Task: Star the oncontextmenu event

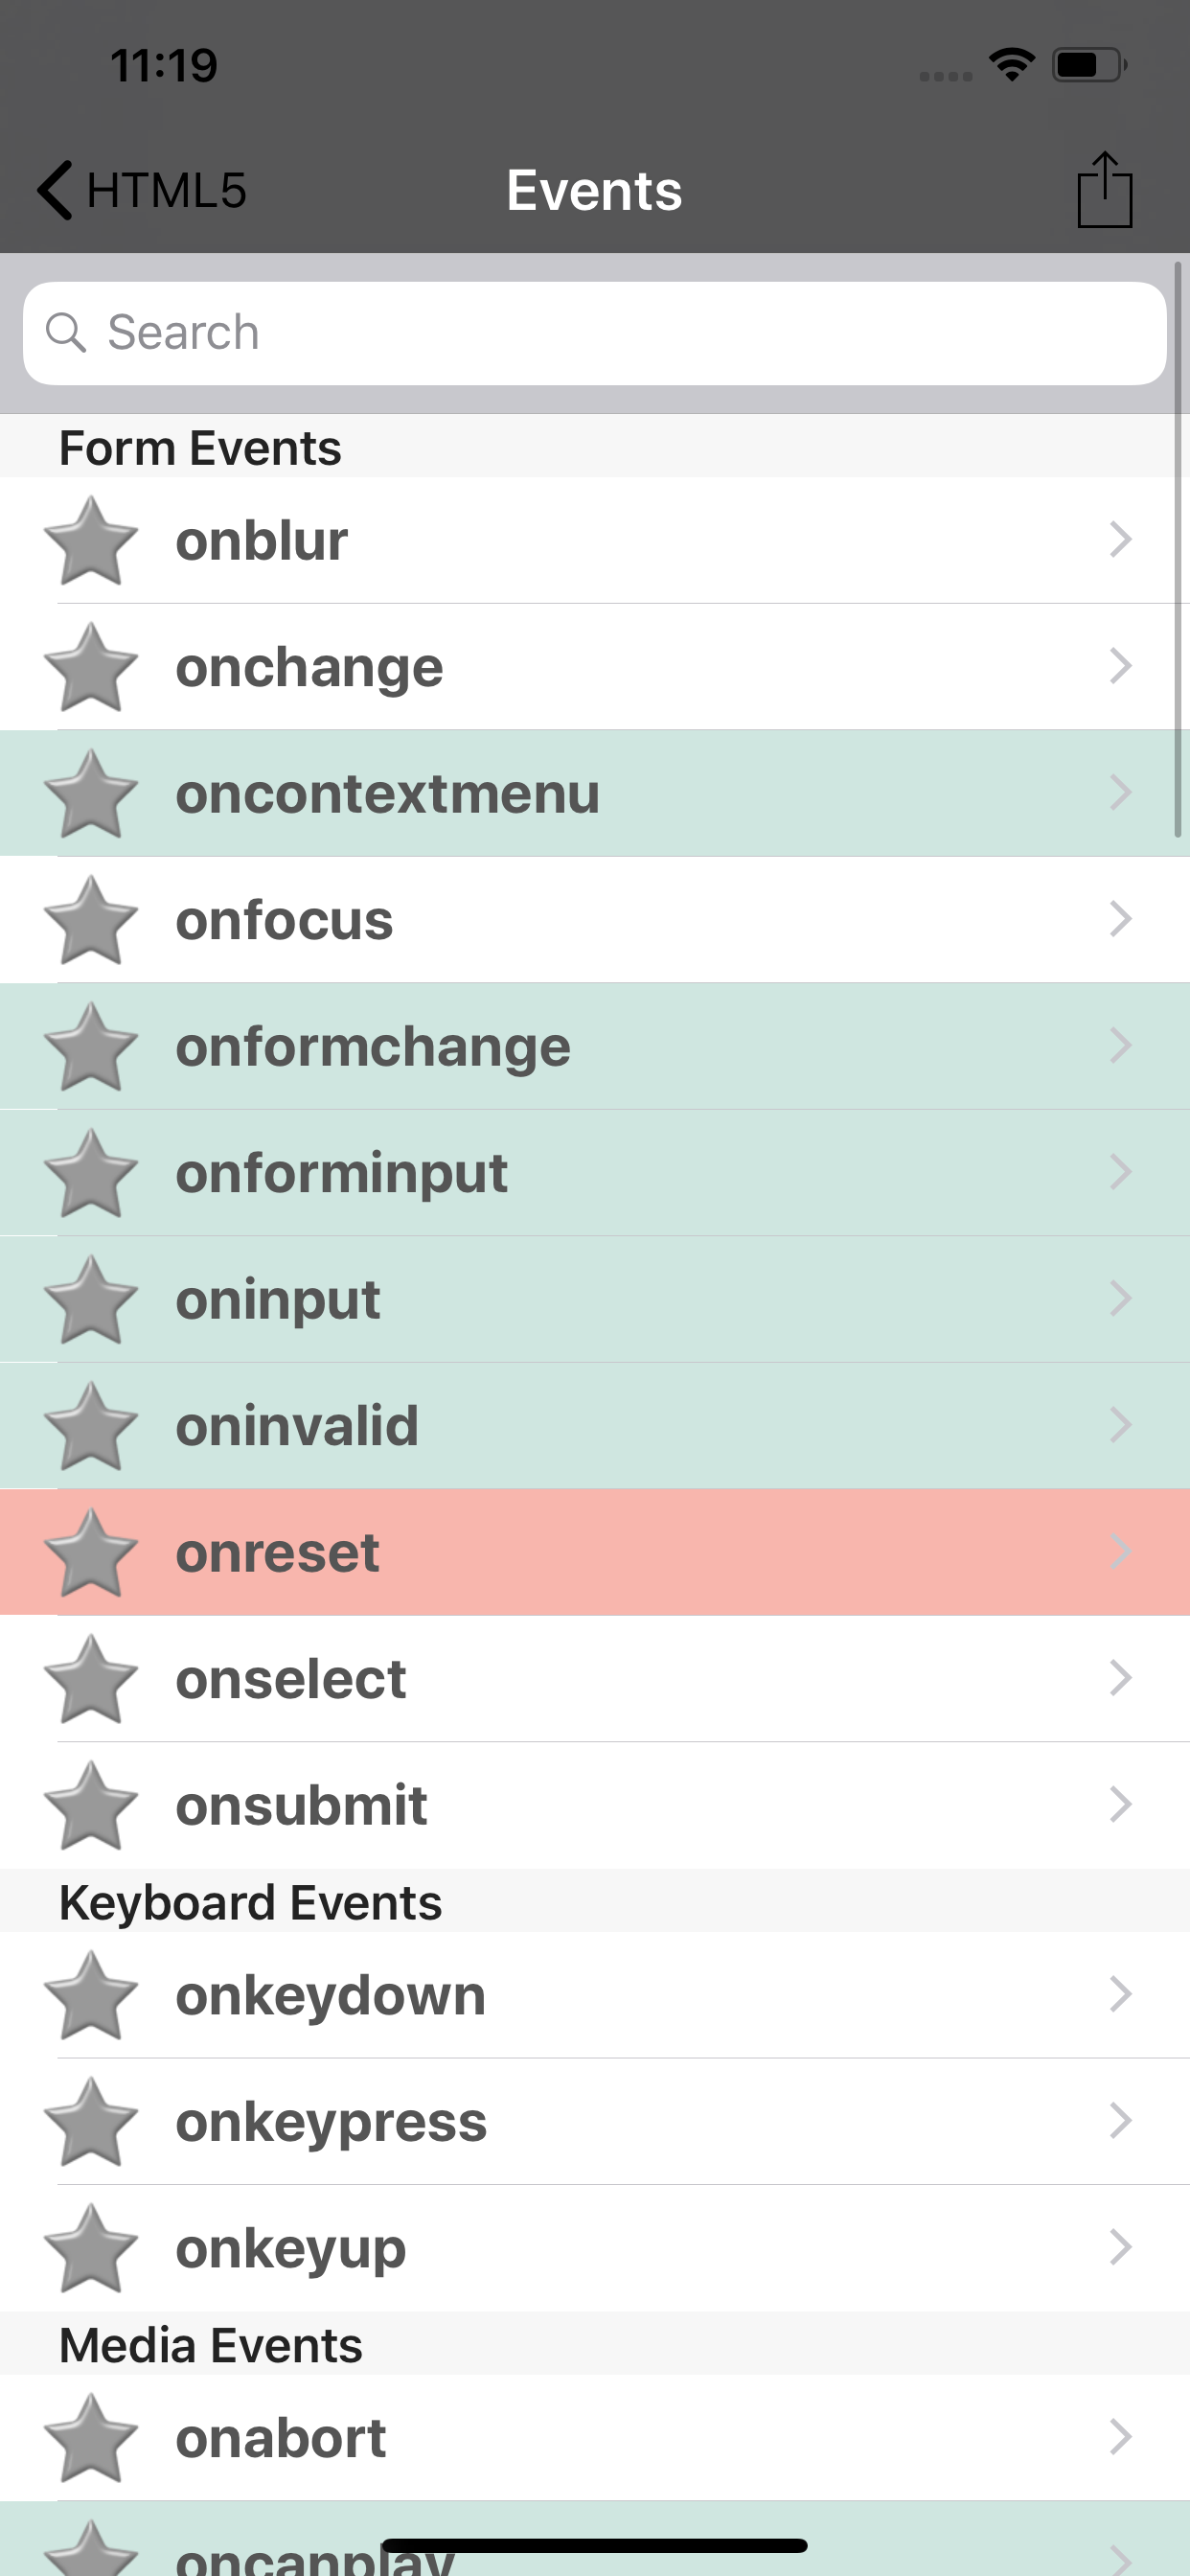Action: coord(91,794)
